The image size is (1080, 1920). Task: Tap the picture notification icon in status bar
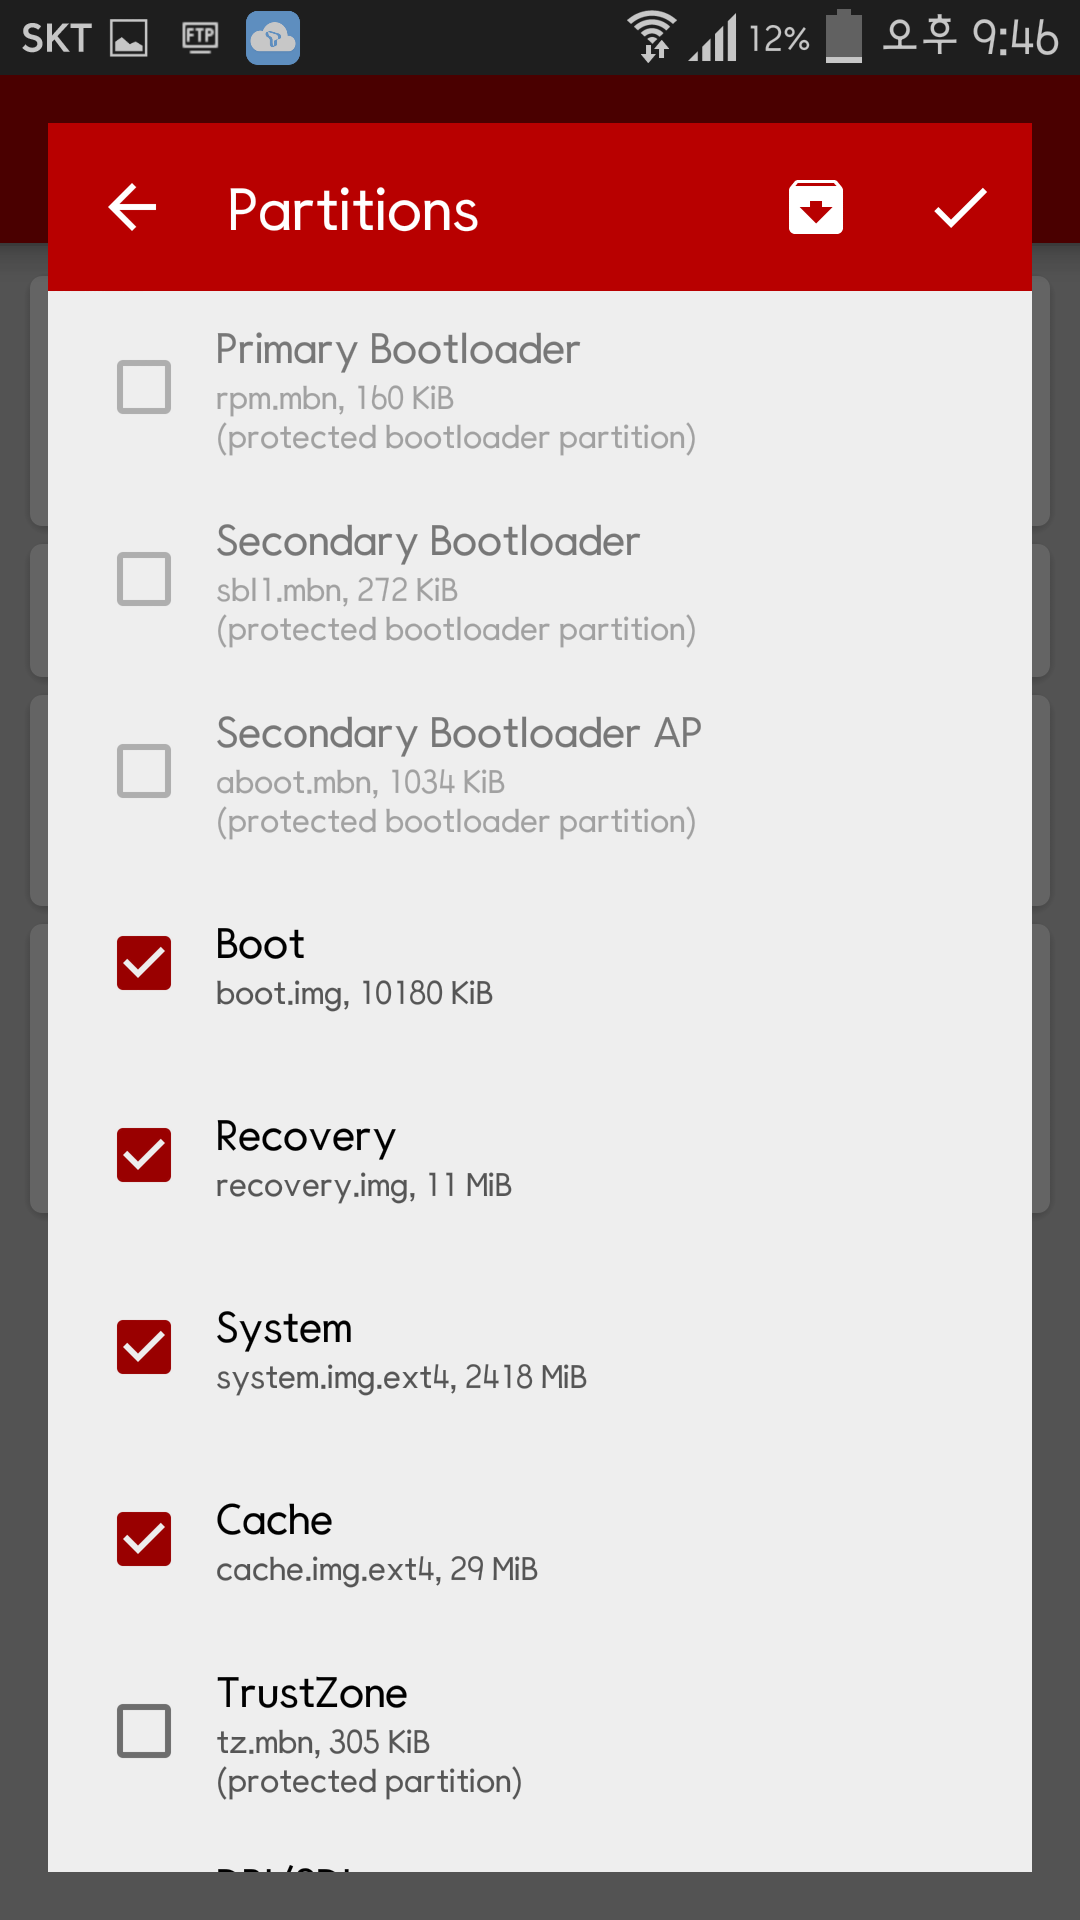(x=129, y=38)
